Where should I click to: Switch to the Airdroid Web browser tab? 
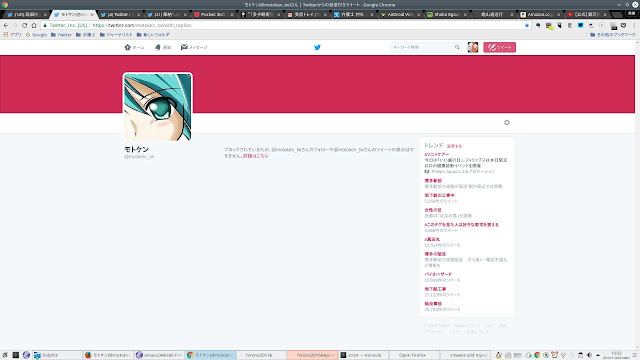tap(399, 14)
